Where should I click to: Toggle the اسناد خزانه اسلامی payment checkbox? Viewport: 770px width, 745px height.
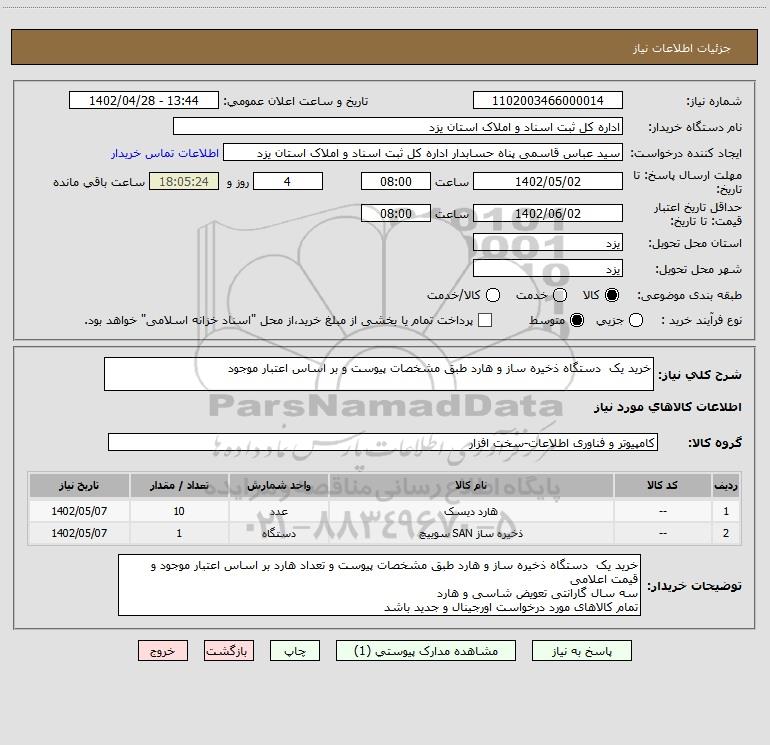point(485,320)
